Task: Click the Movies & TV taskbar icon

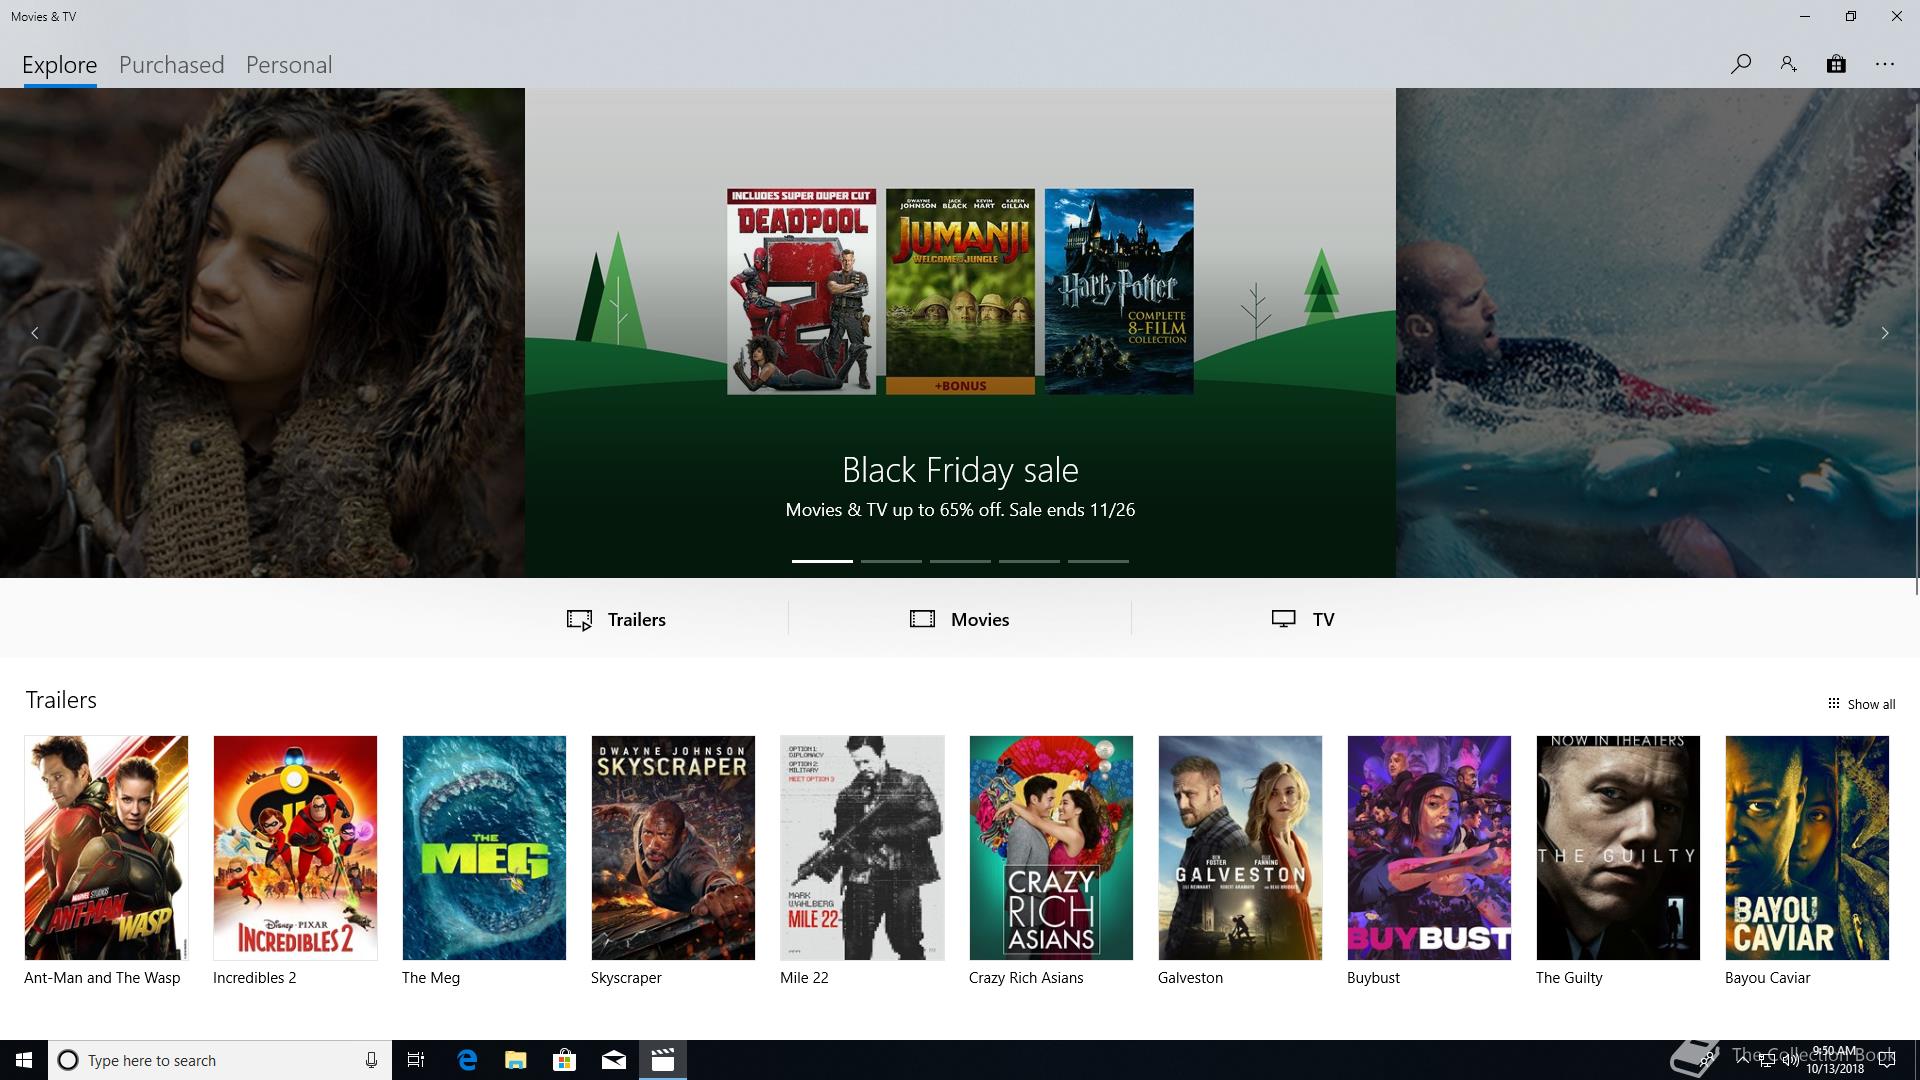Action: click(x=663, y=1060)
